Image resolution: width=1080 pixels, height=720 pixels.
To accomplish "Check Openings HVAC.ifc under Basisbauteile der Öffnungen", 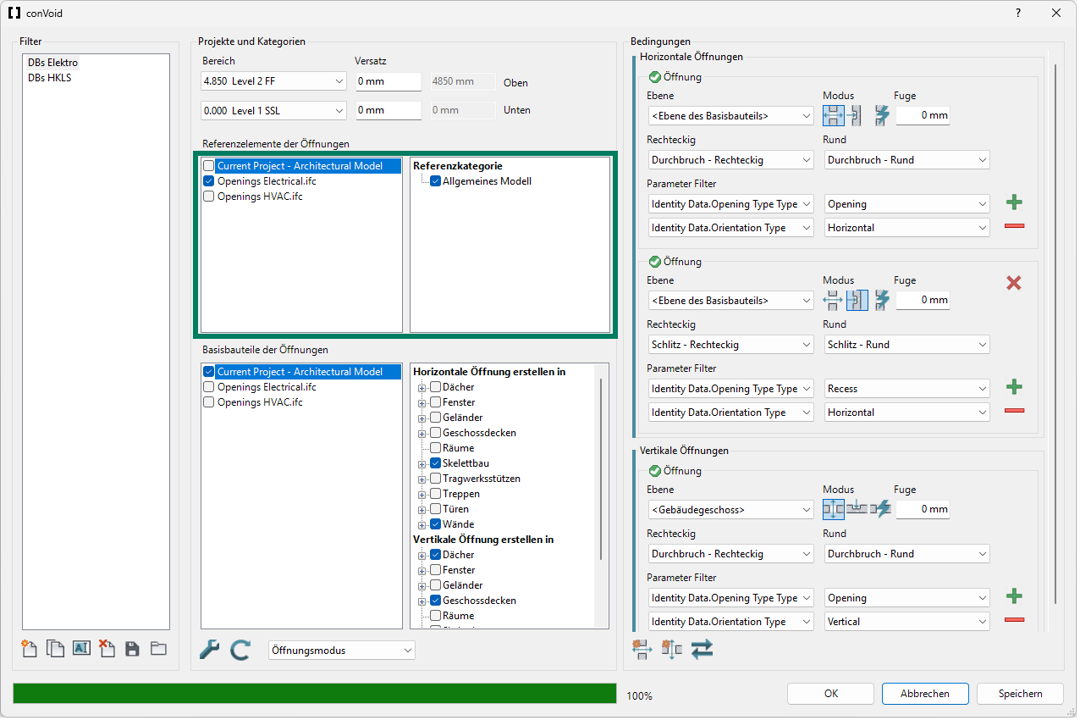I will pyautogui.click(x=209, y=402).
